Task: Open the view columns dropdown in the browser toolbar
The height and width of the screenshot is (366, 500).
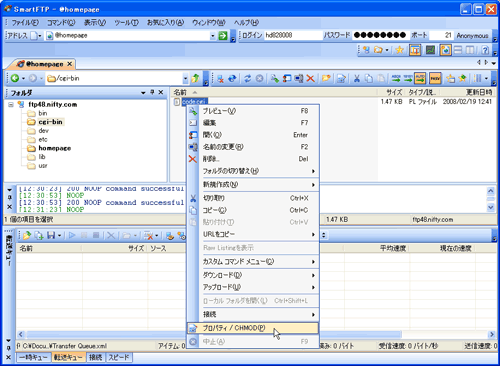Action: 486,79
